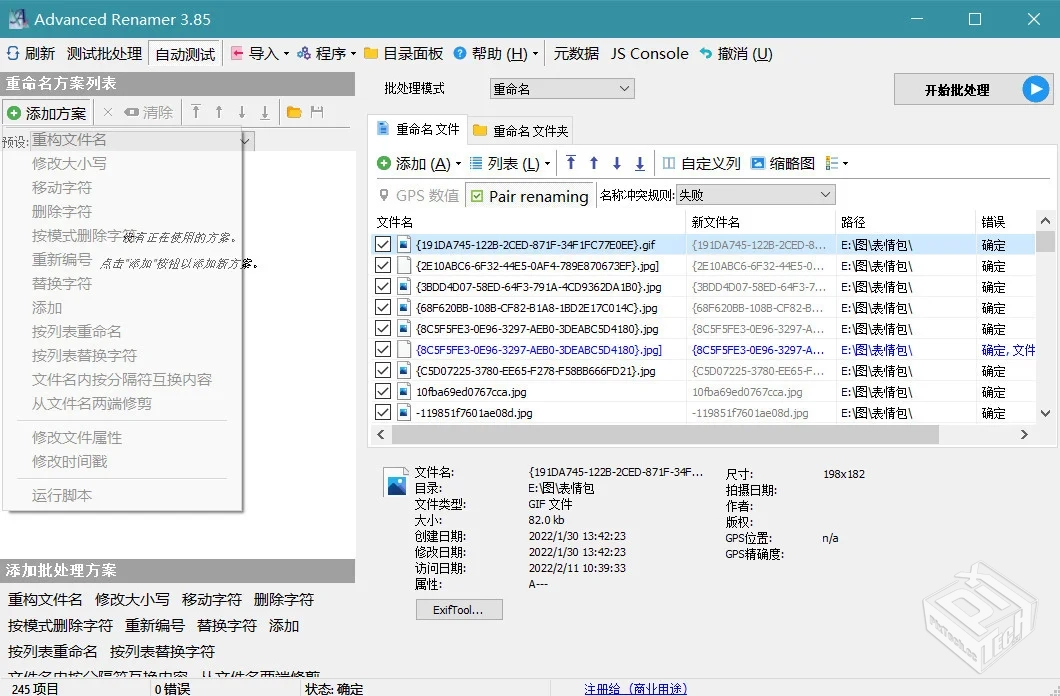The width and height of the screenshot is (1060, 696).
Task: Click the blue play icon to start batch
Action: 1036,90
